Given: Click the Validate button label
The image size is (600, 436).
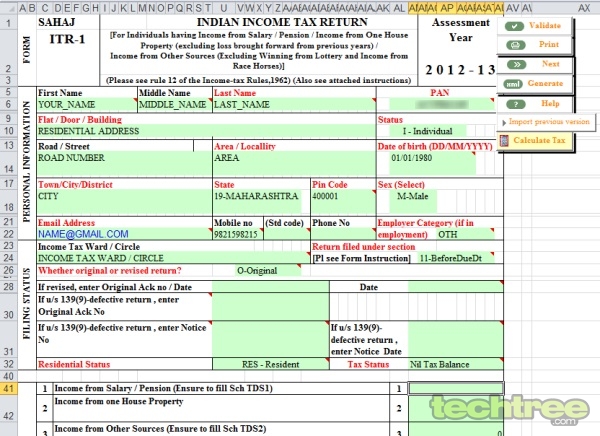Looking at the screenshot, I should click(x=545, y=26).
